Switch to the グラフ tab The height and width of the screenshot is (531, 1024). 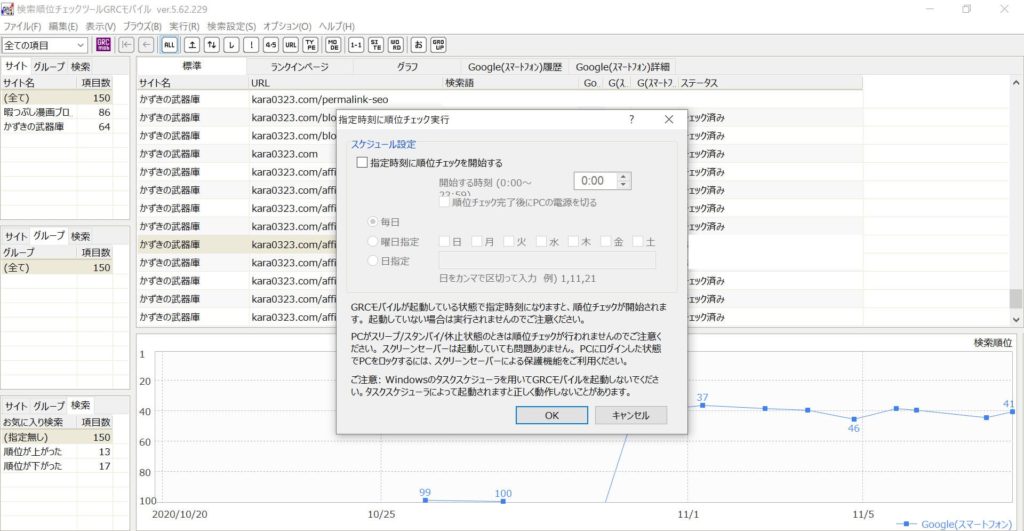tap(407, 67)
